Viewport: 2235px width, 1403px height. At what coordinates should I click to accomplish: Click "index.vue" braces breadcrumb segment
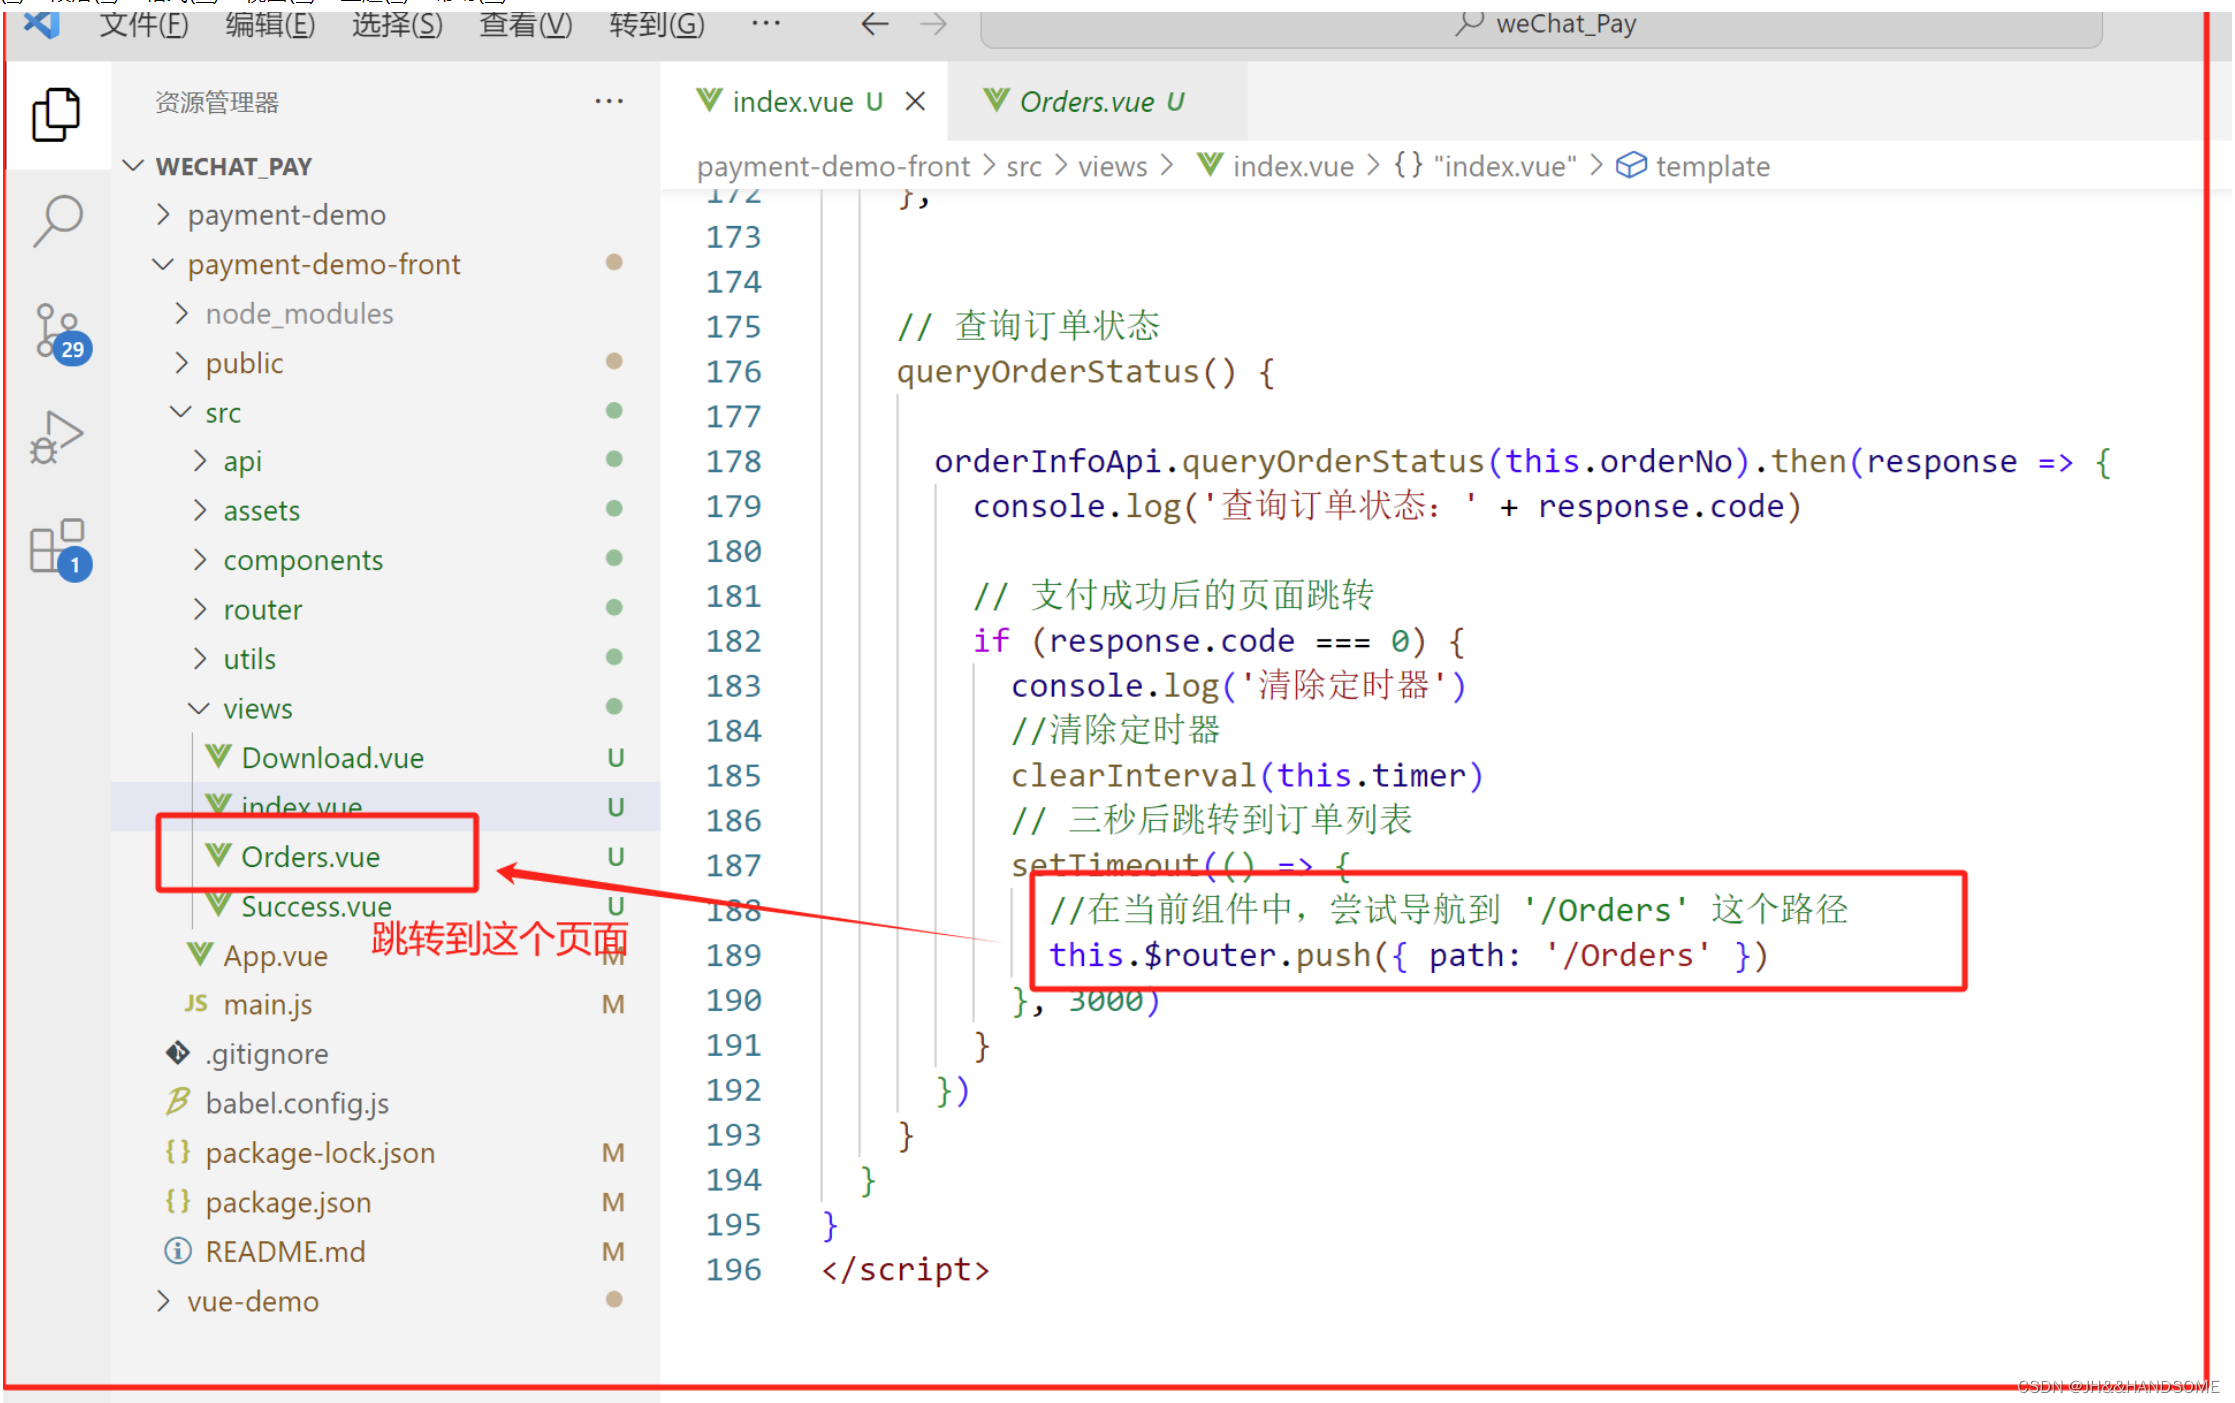tap(1485, 165)
